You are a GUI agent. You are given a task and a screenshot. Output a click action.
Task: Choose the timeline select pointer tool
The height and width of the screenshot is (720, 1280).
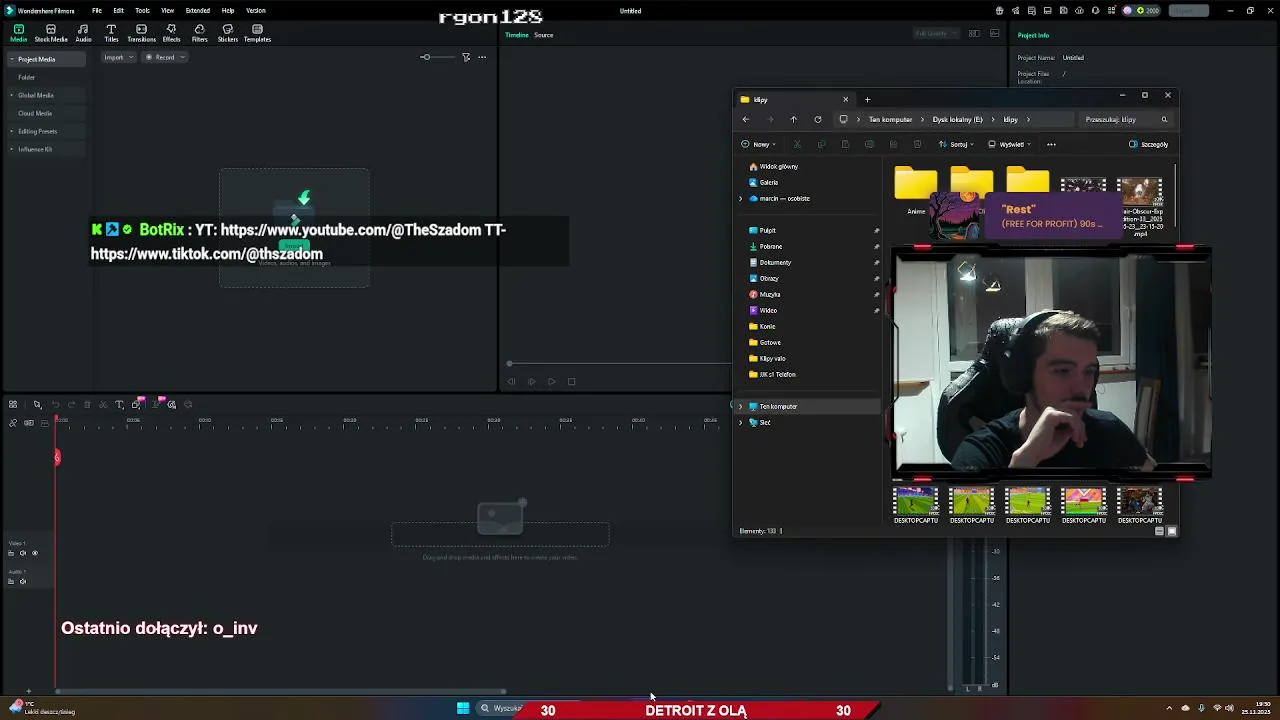tap(37, 404)
